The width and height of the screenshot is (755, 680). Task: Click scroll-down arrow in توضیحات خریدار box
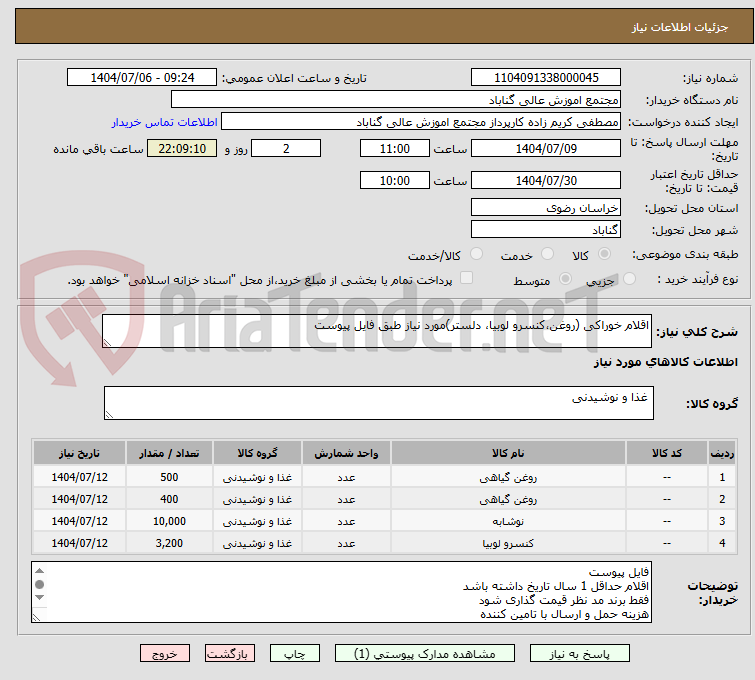point(41,614)
